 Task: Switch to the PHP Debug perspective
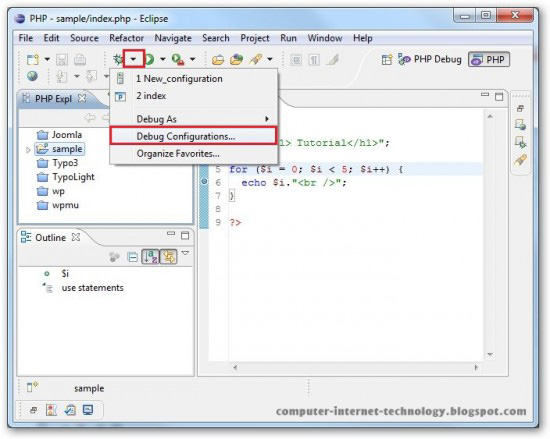click(430, 59)
